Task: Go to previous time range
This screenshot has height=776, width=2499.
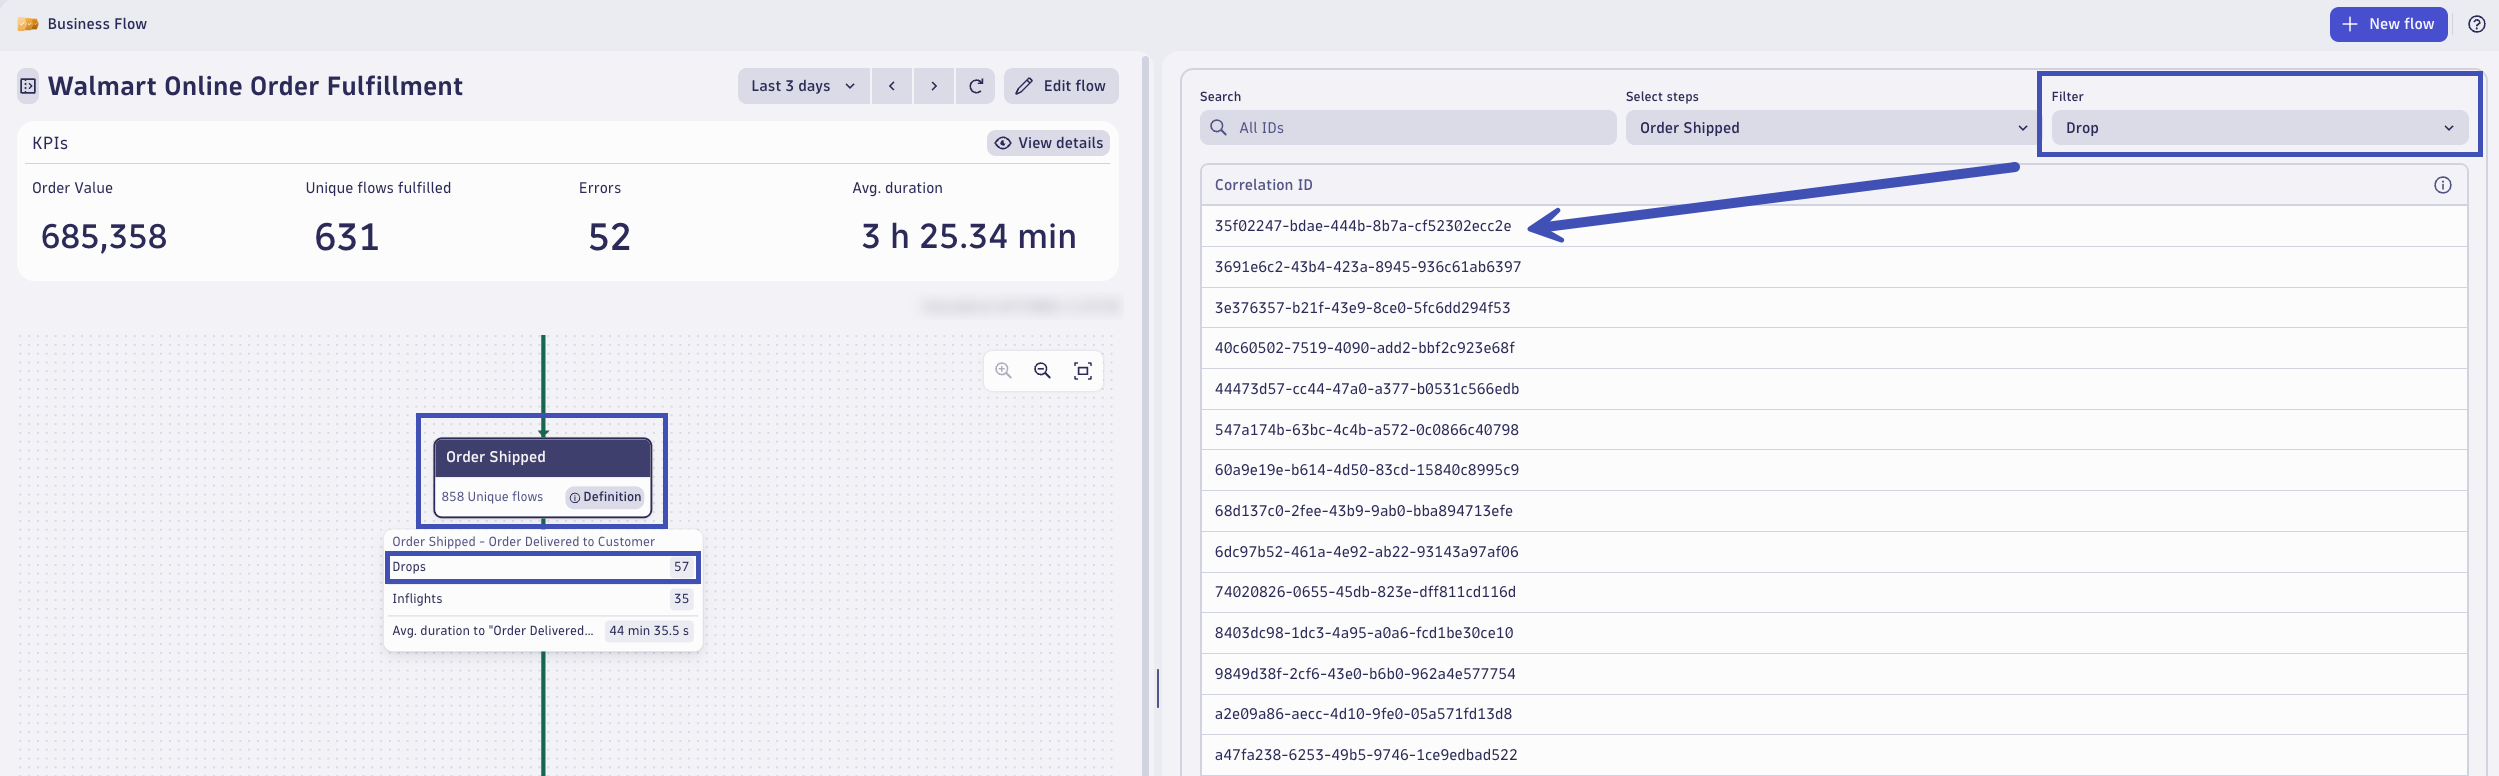Action: tap(891, 86)
